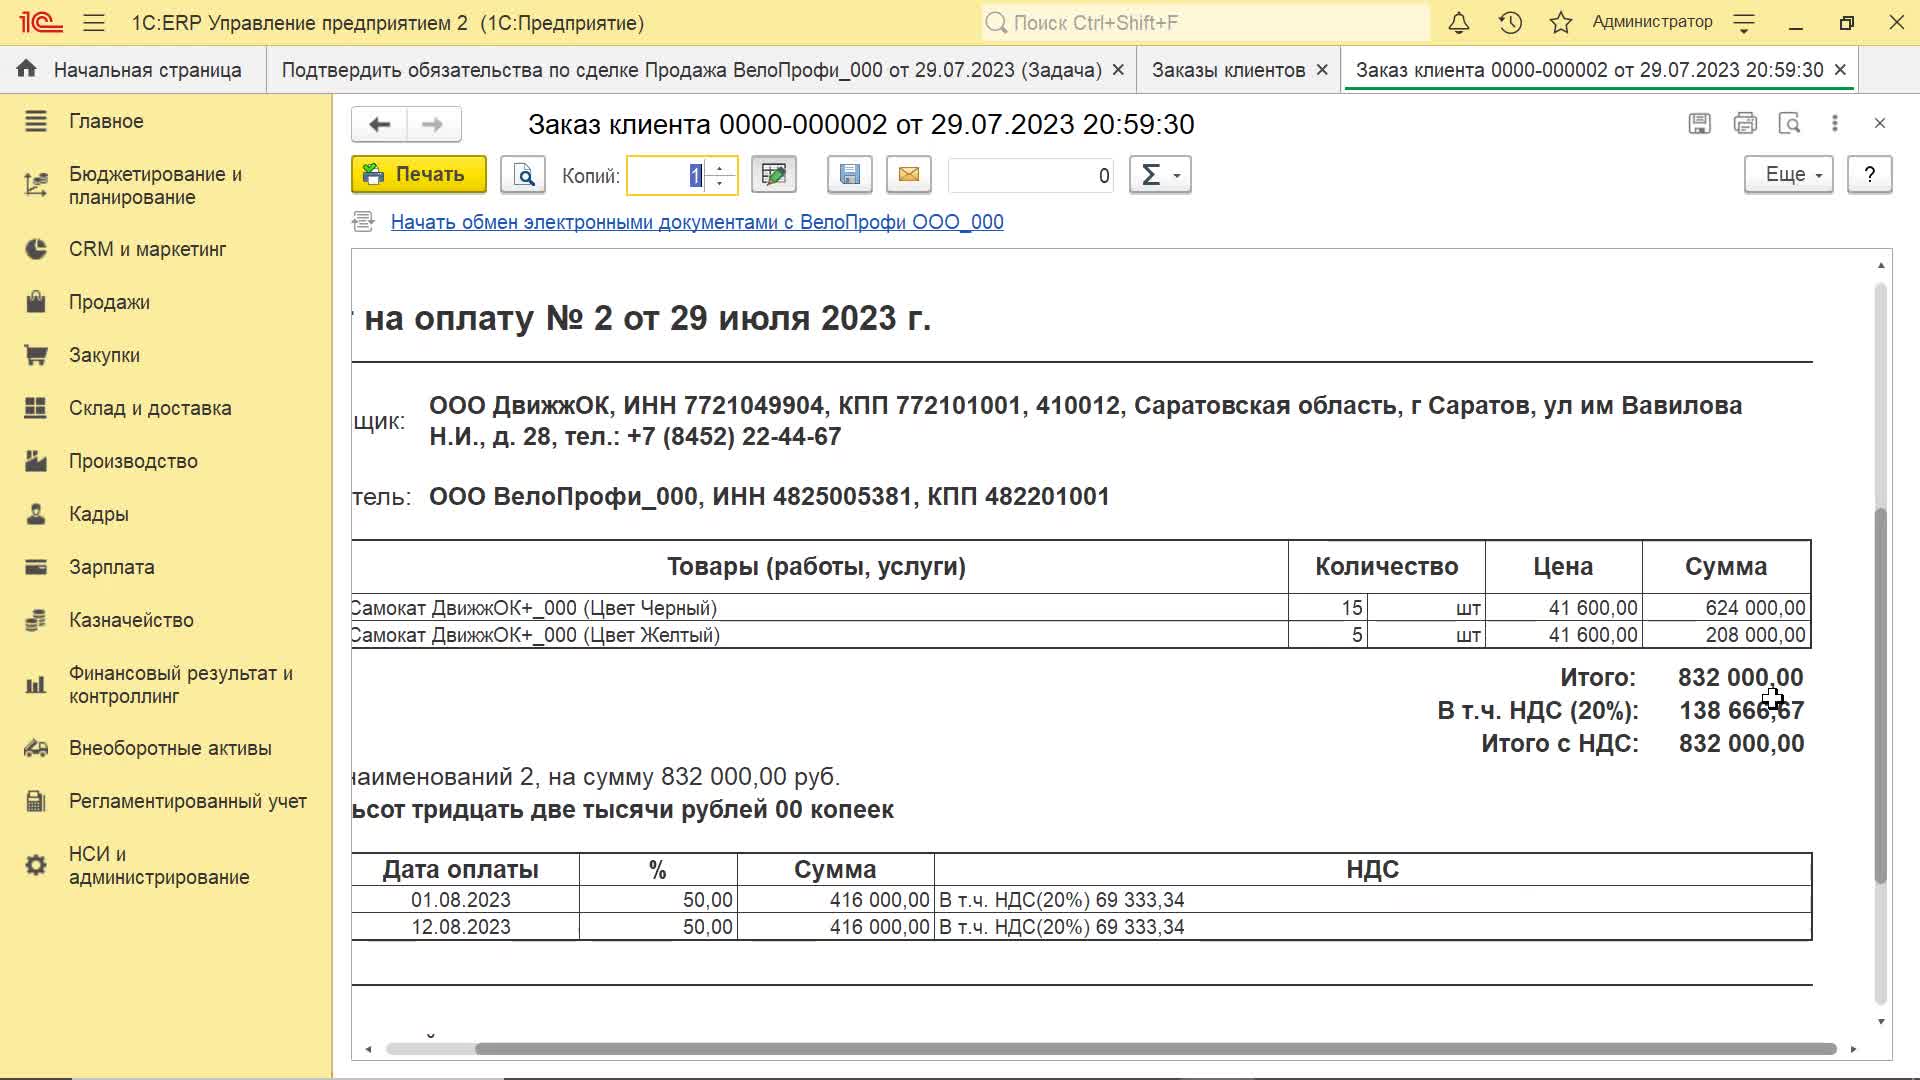Click the yellow Печать button
The width and height of the screenshot is (1920, 1080).
tap(419, 175)
